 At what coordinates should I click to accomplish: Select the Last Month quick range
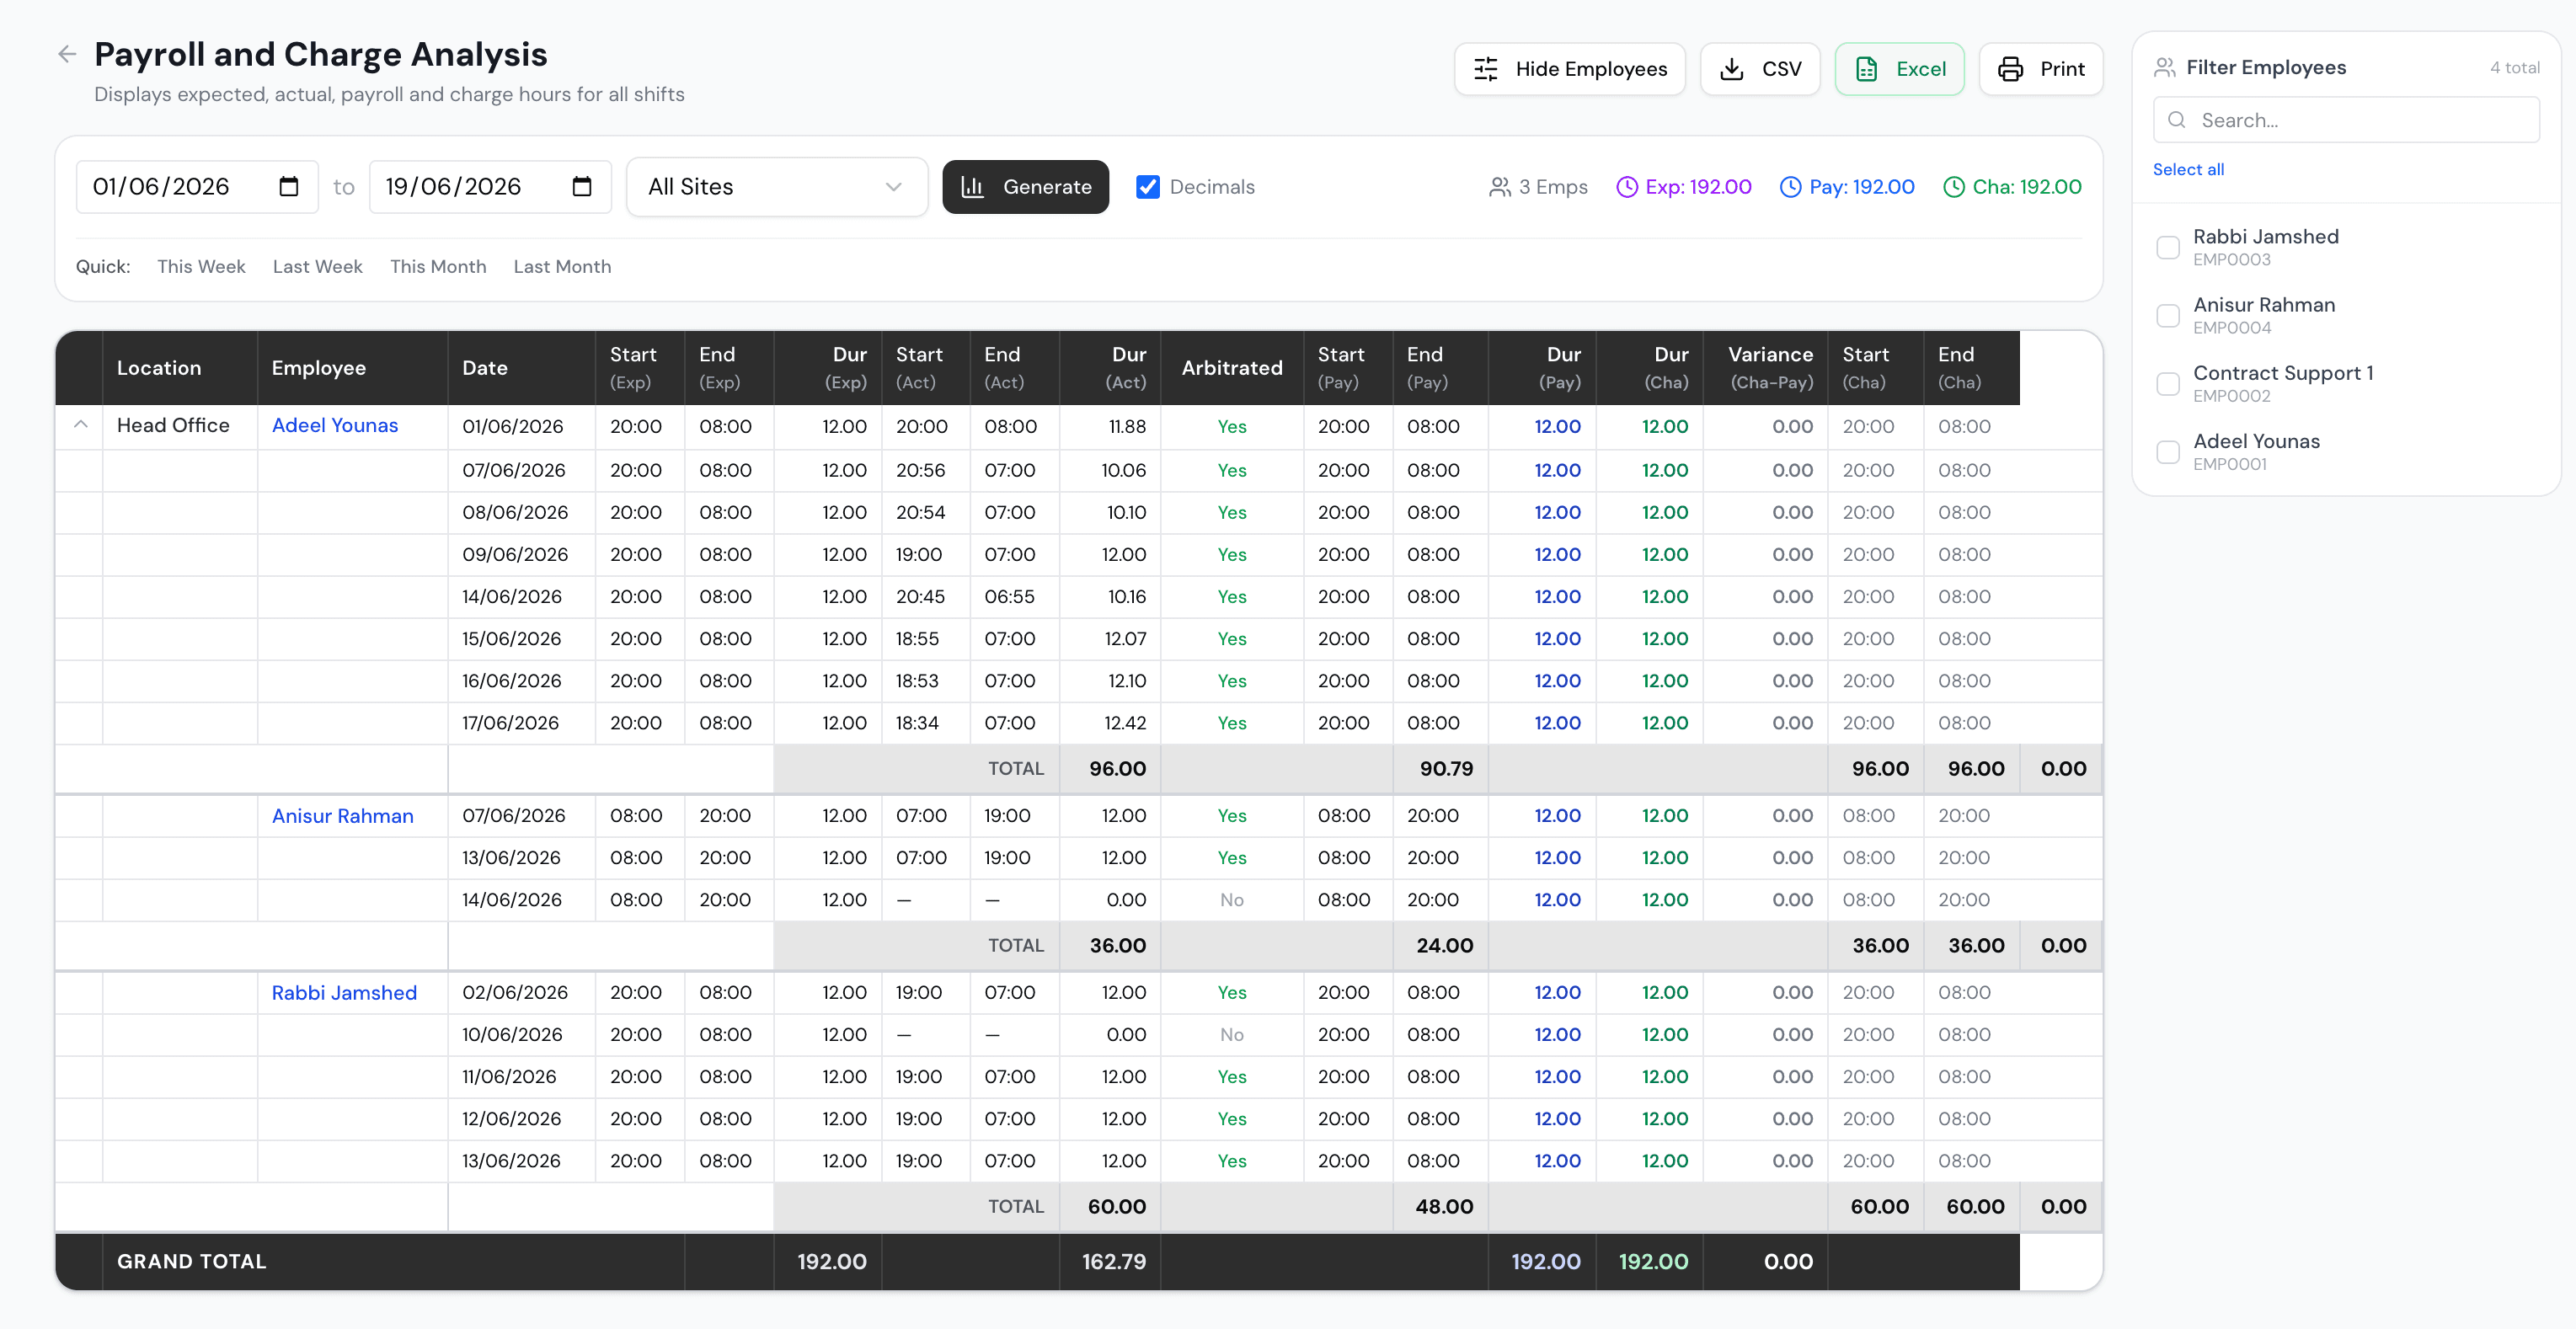tap(562, 267)
